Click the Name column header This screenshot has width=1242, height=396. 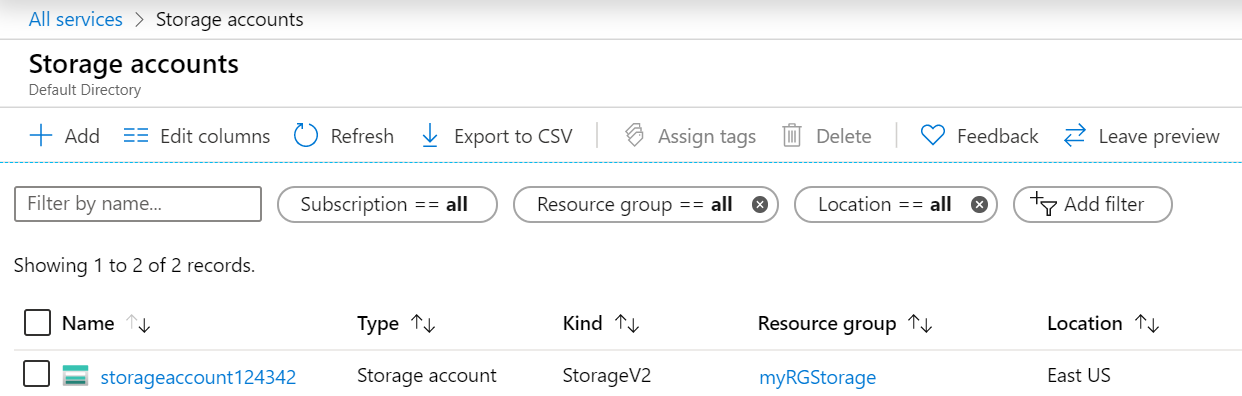(x=88, y=323)
